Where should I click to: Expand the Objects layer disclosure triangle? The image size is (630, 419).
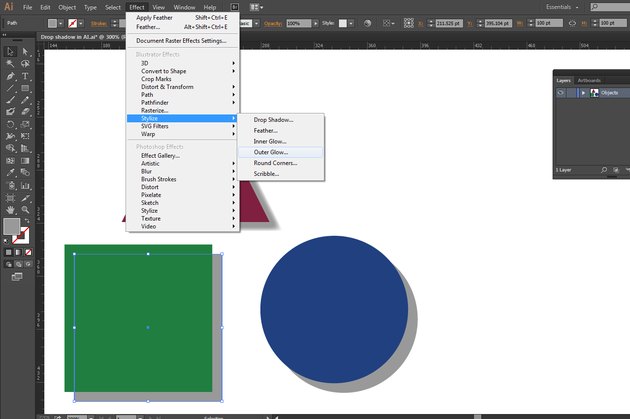point(583,93)
